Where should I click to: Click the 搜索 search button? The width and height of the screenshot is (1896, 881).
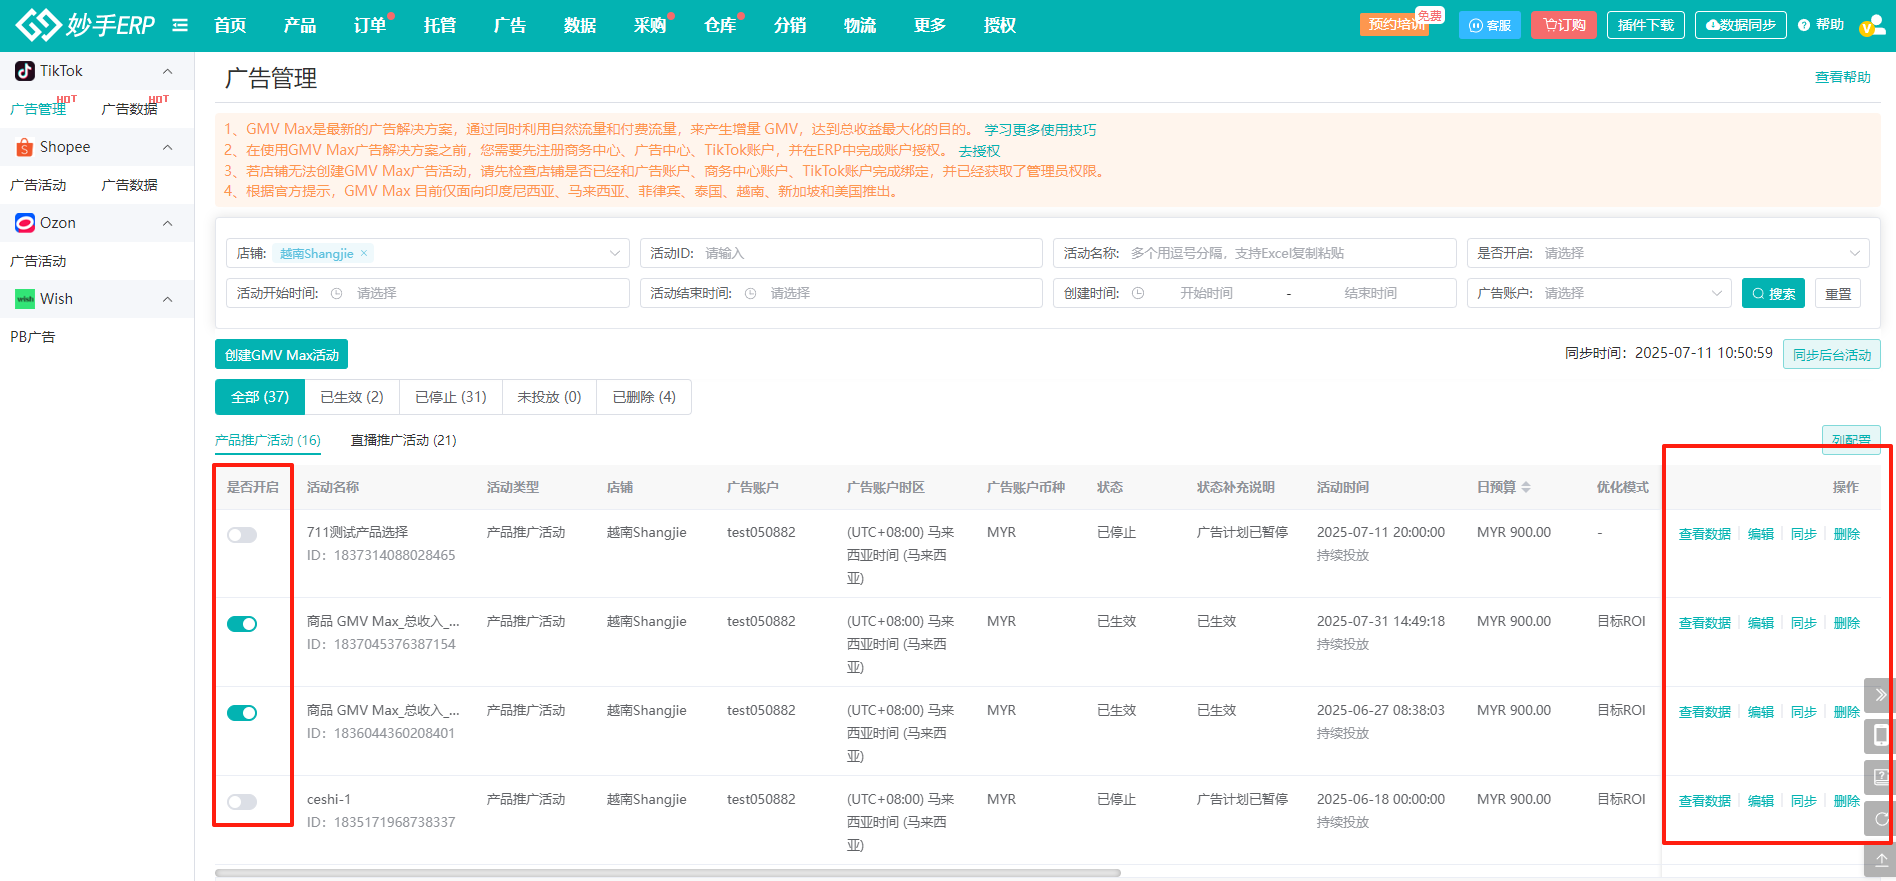coord(1773,293)
